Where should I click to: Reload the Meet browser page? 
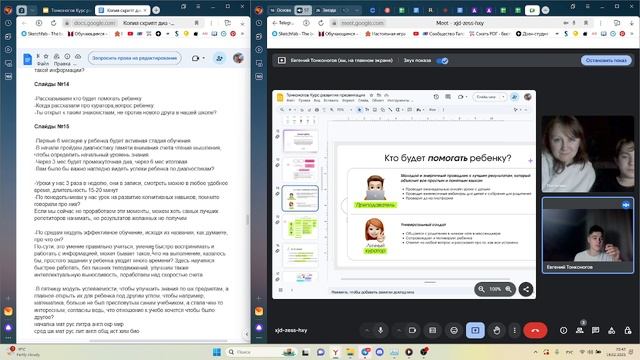pos(321,23)
